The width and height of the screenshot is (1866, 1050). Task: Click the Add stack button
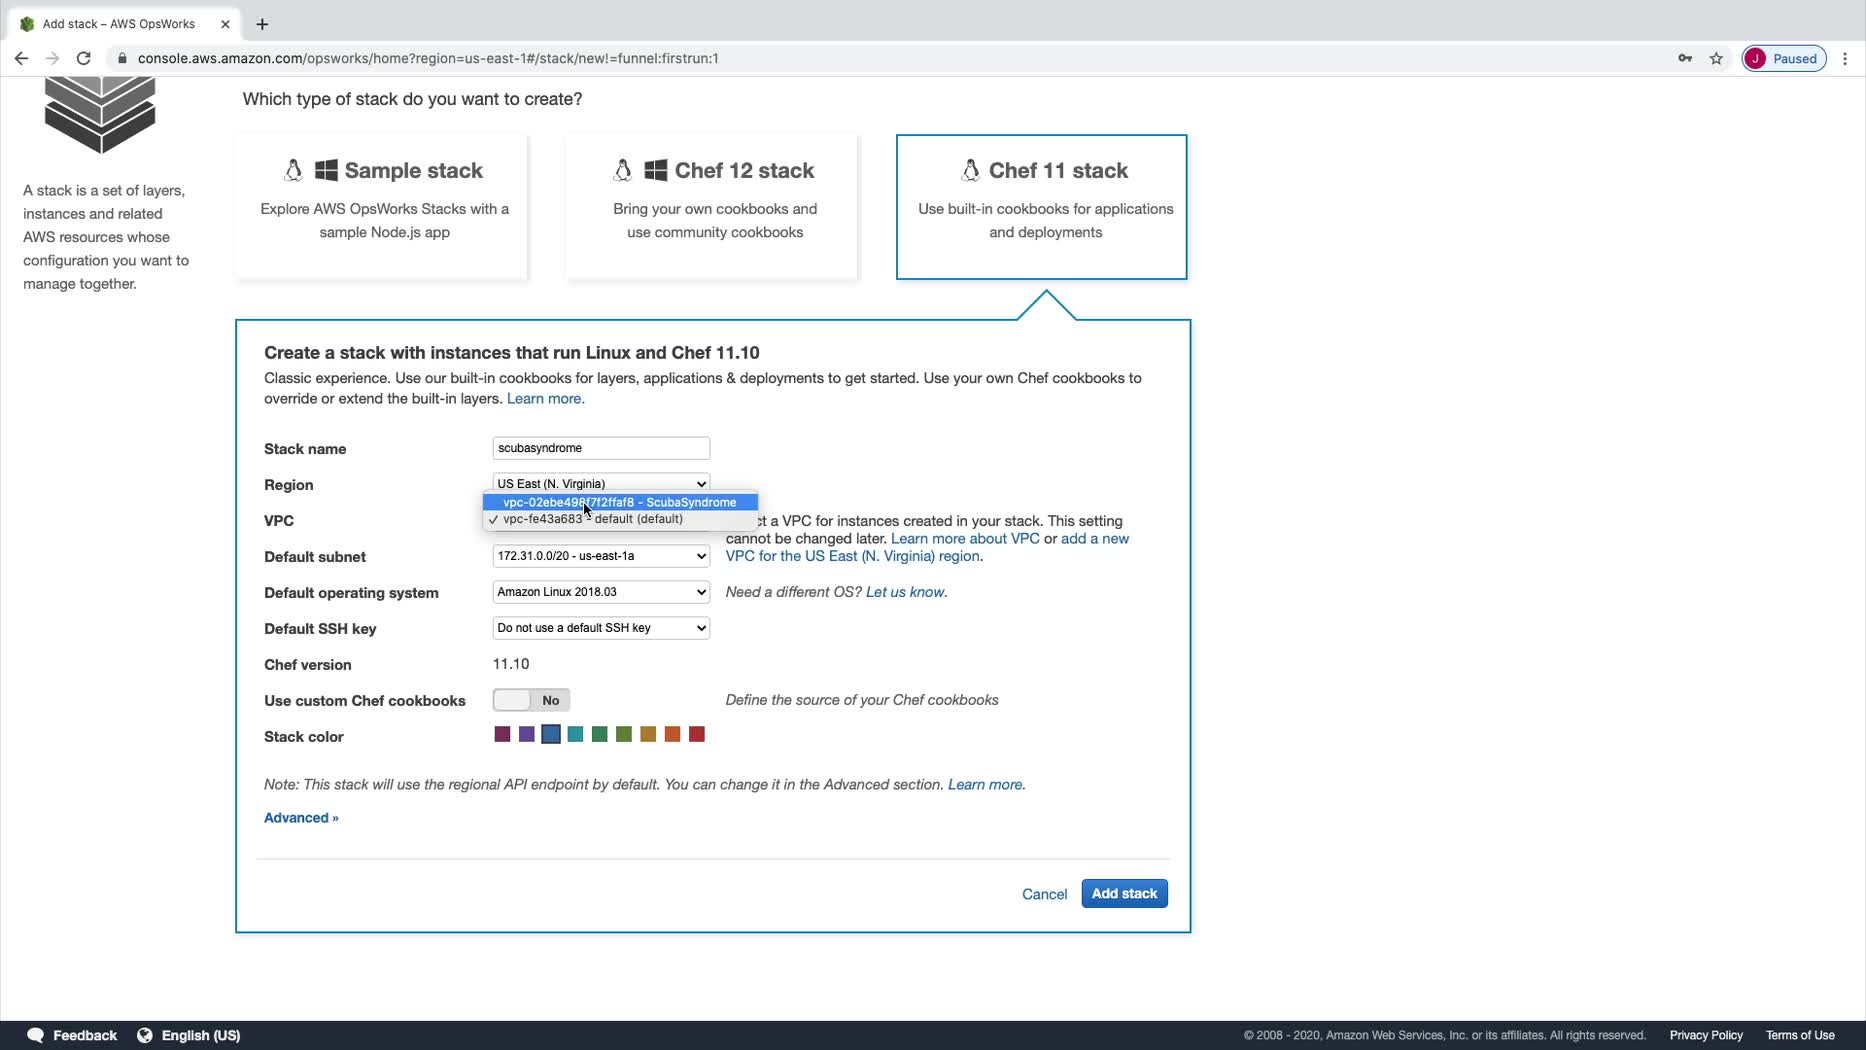1124,893
